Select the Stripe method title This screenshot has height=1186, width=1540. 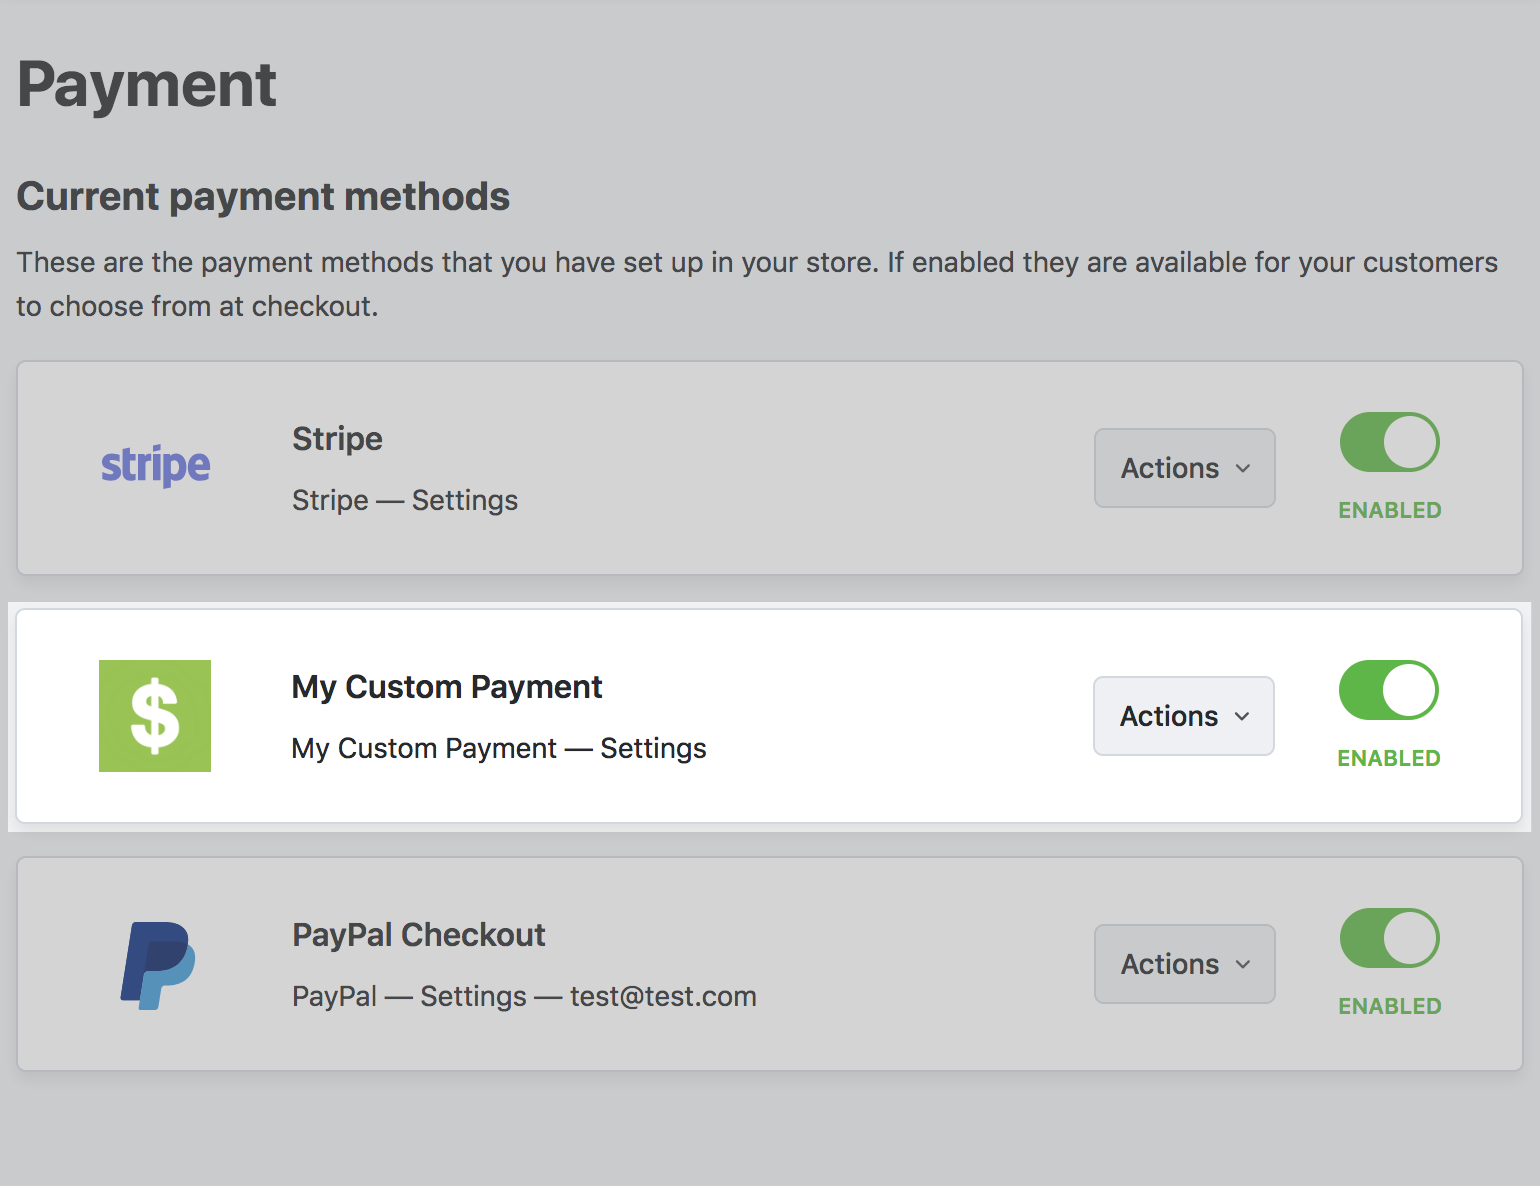337,439
